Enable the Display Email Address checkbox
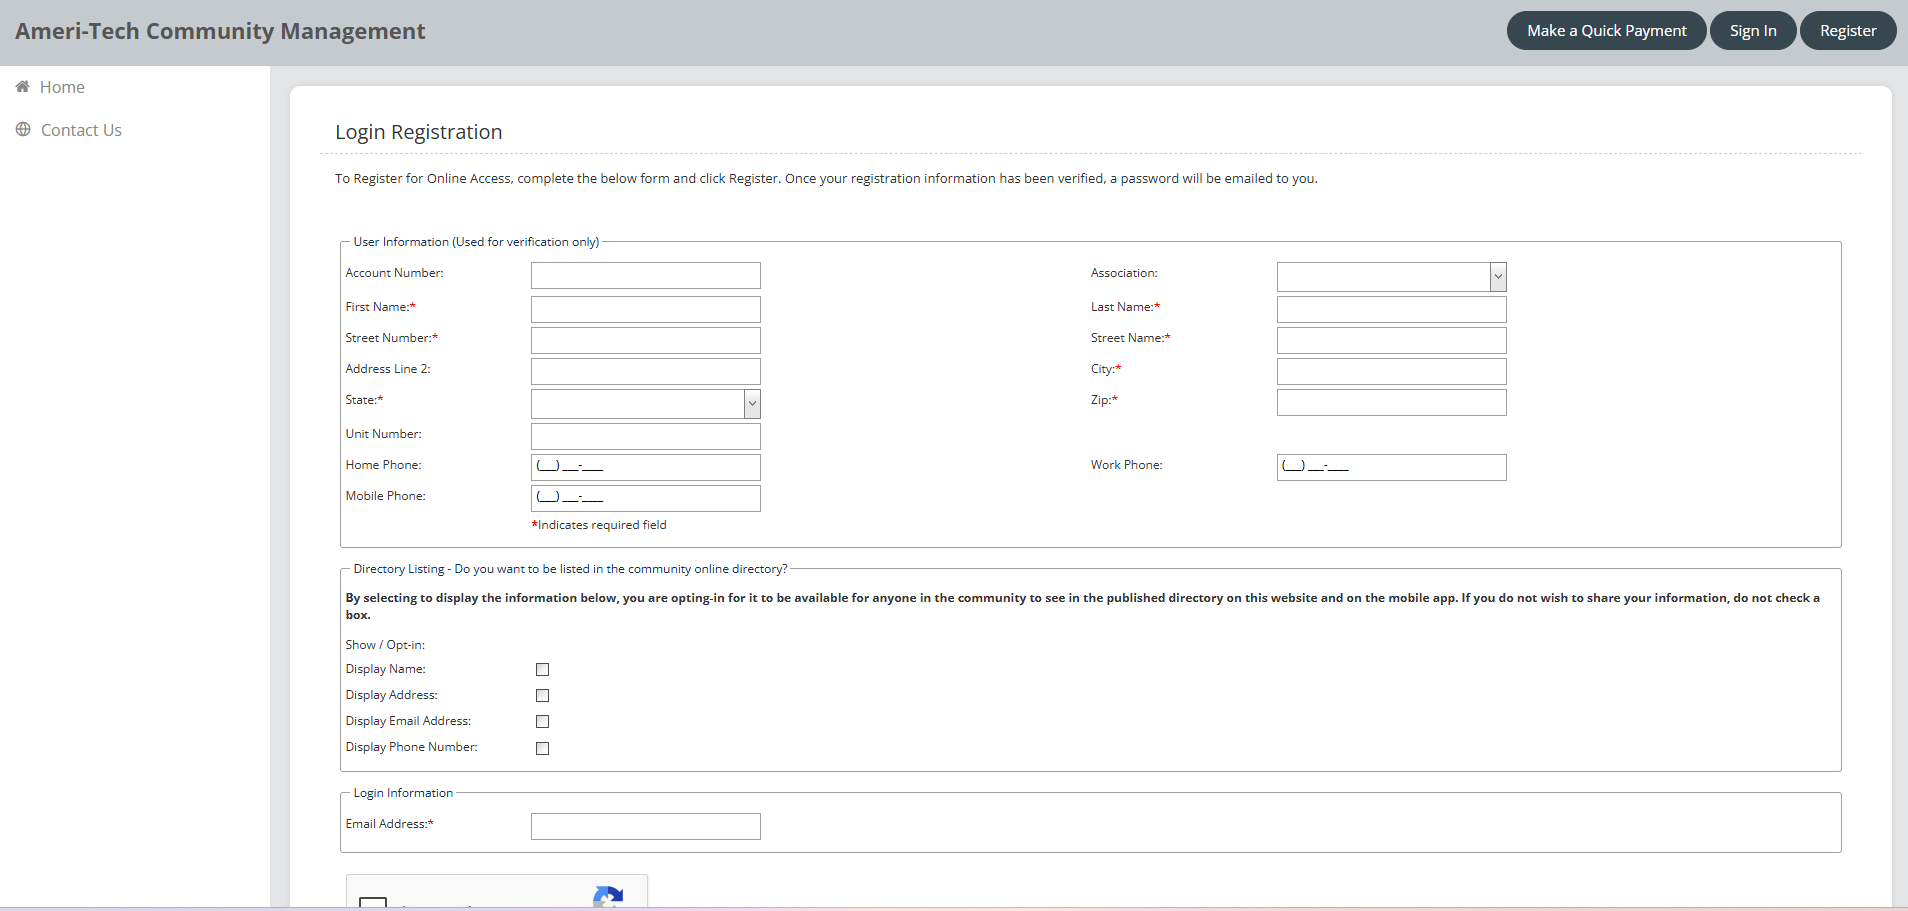Image resolution: width=1908 pixels, height=911 pixels. pos(542,721)
